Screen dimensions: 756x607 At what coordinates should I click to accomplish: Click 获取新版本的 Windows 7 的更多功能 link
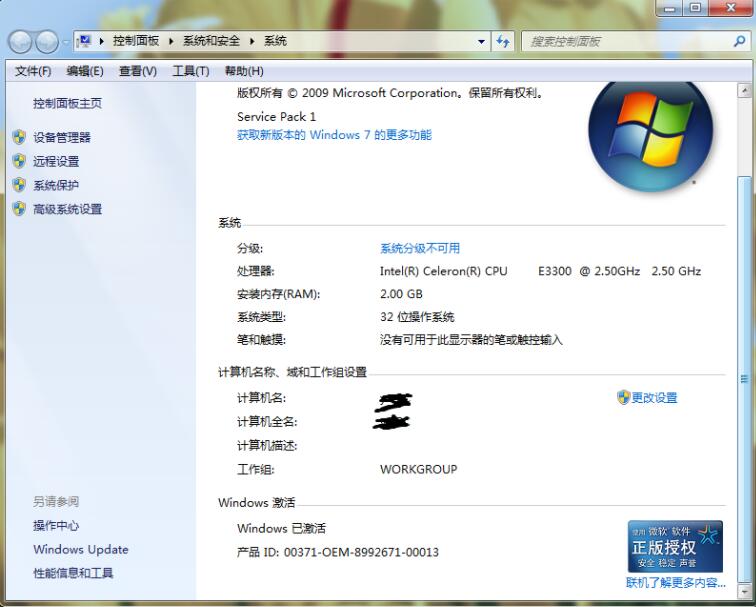pyautogui.click(x=334, y=135)
